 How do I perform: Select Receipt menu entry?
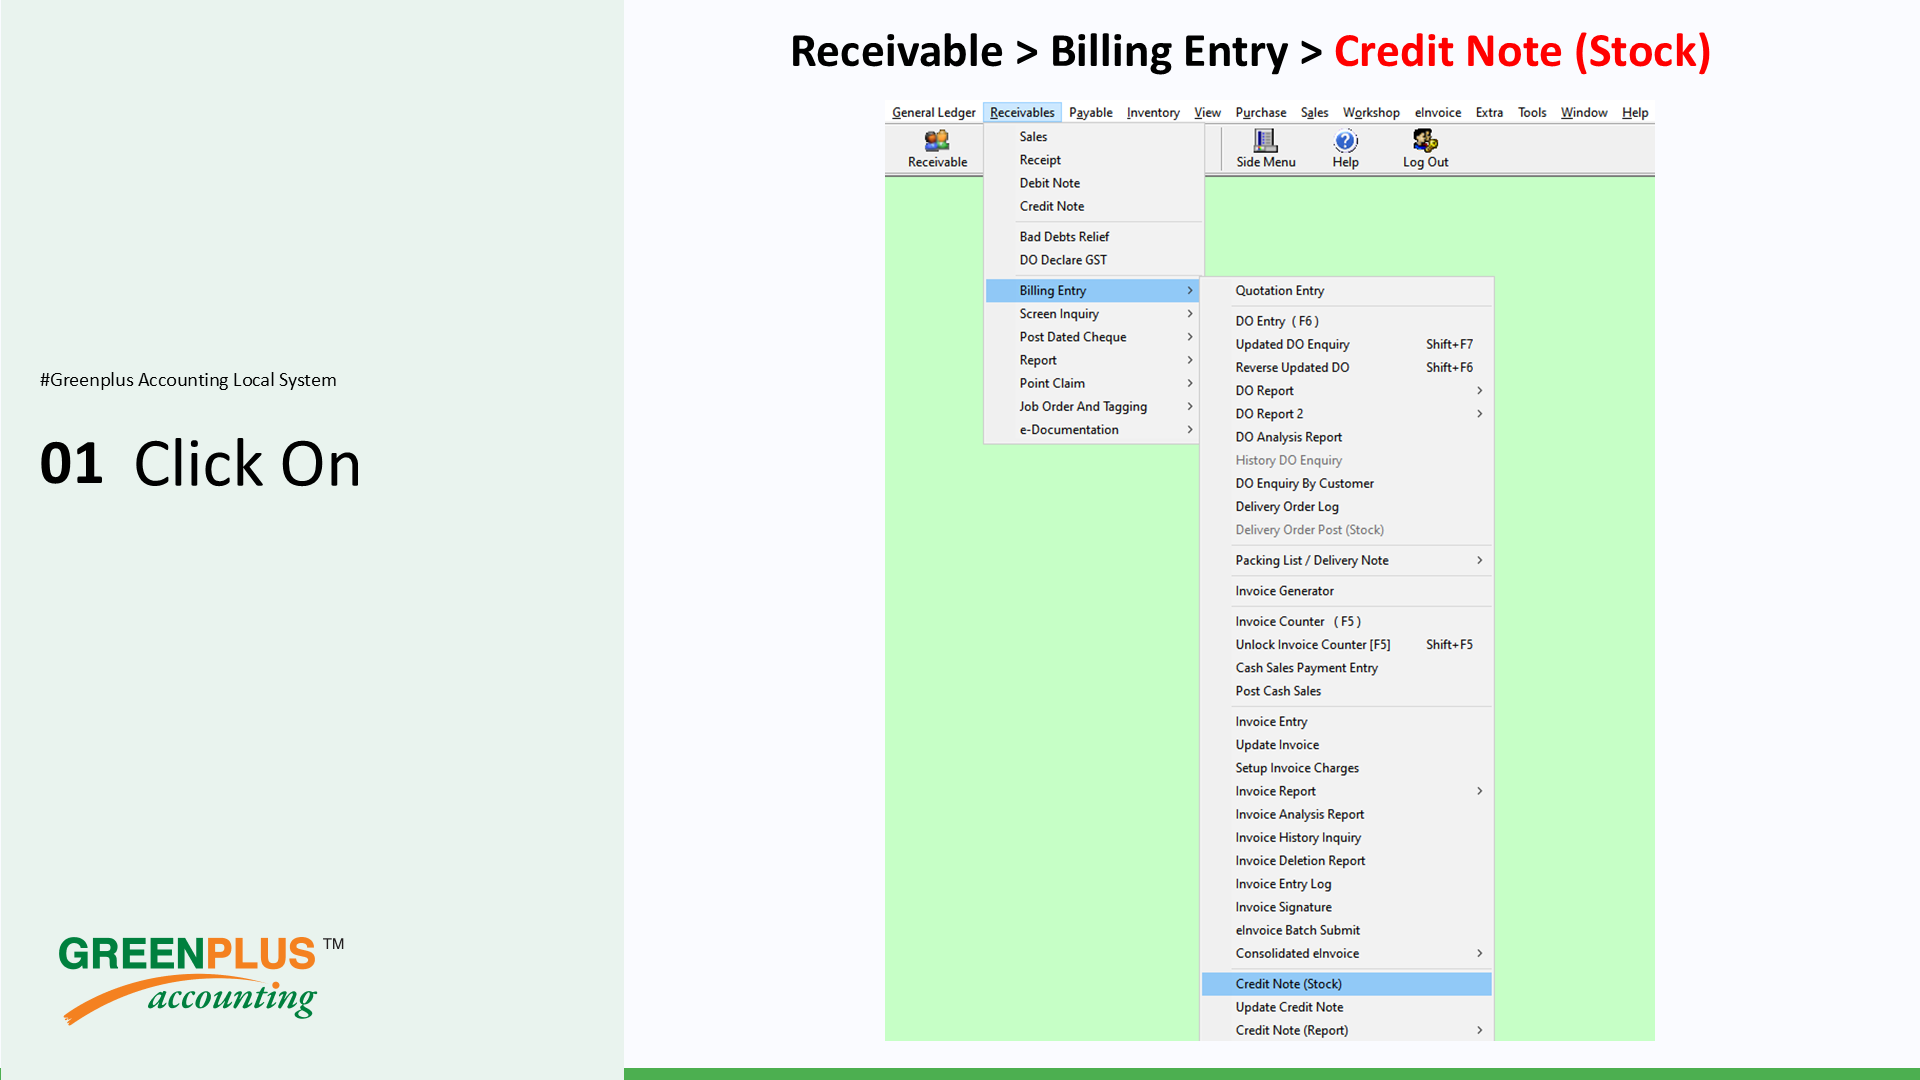tap(1093, 160)
